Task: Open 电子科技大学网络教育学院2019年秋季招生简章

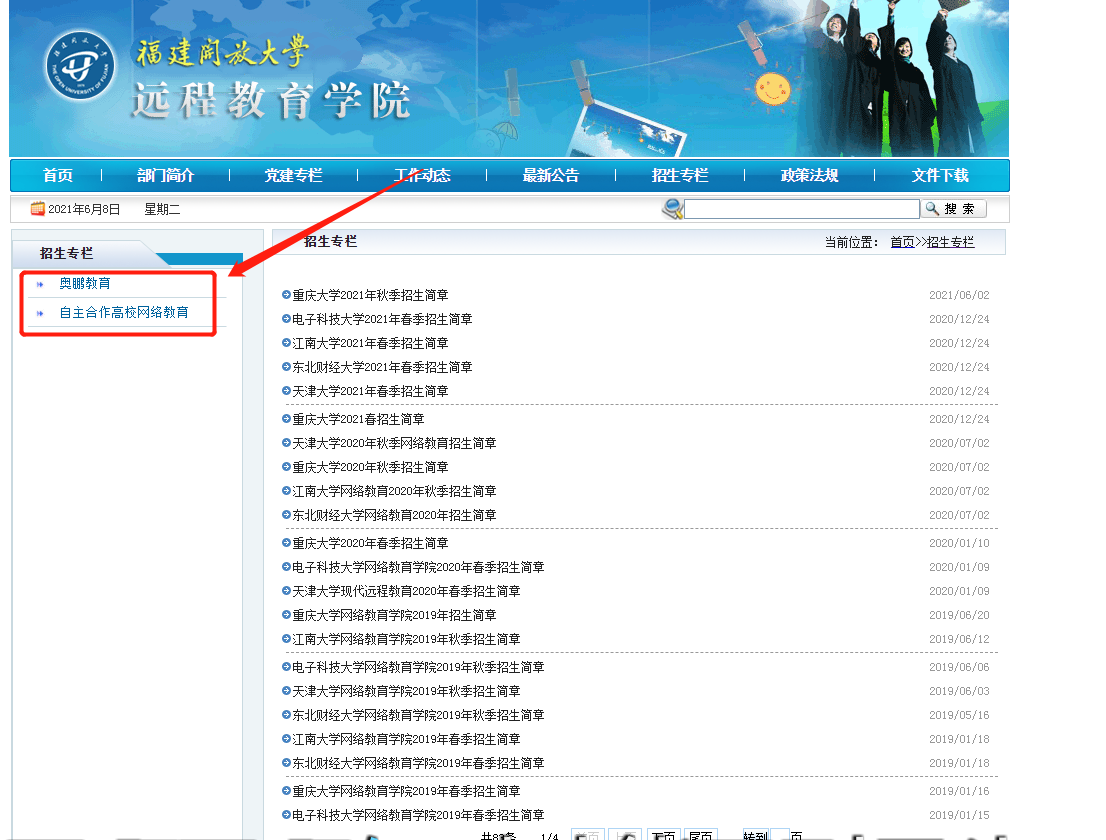Action: (418, 667)
